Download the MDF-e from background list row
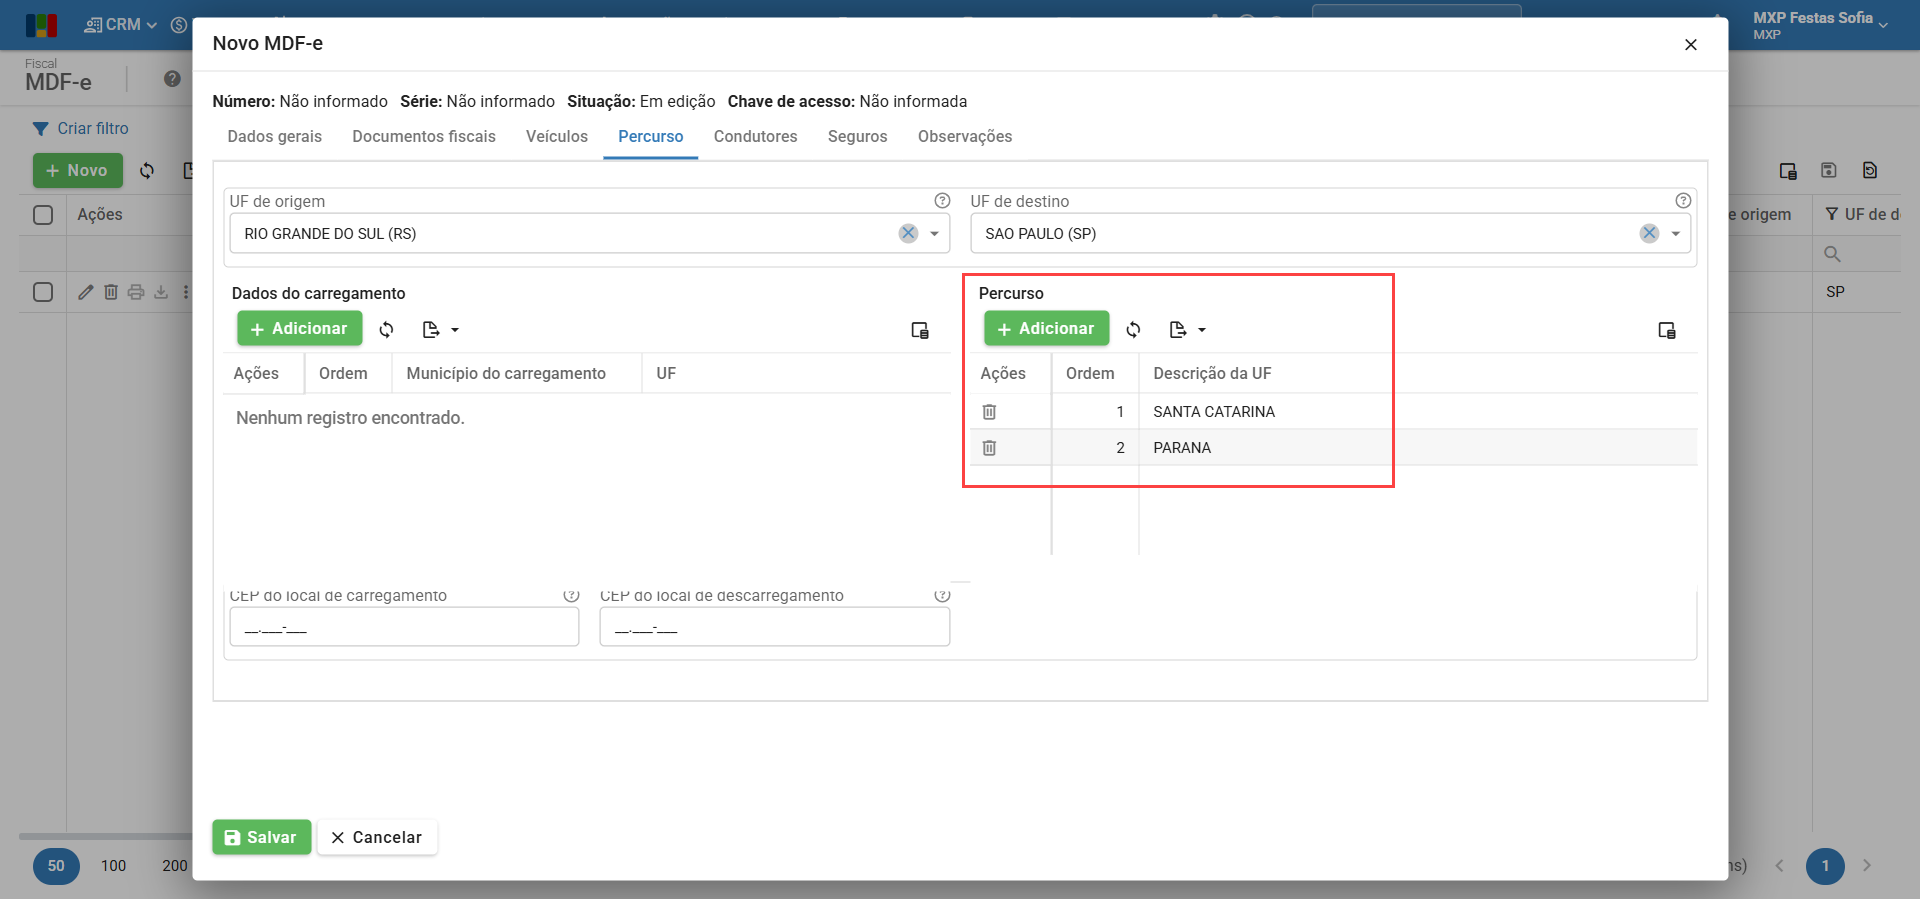This screenshot has width=1920, height=899. [x=161, y=292]
